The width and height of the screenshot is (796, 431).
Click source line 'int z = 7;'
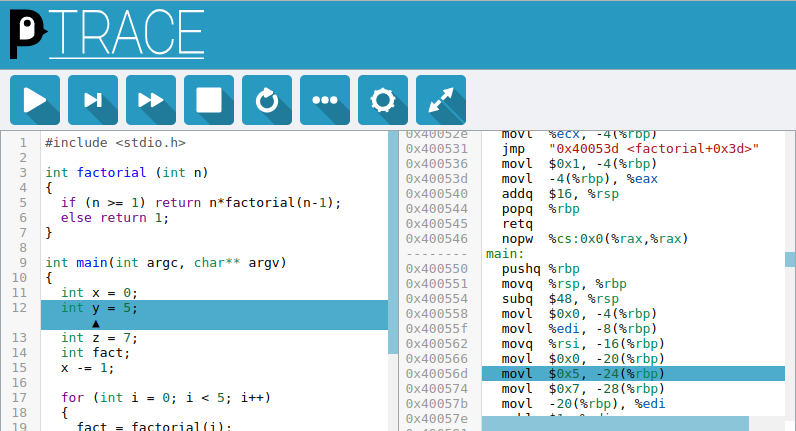pyautogui.click(x=99, y=338)
